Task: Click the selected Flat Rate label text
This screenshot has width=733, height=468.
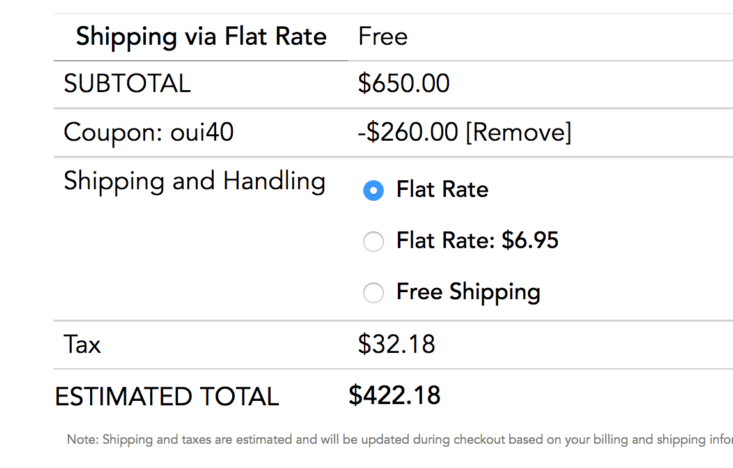Action: click(442, 189)
